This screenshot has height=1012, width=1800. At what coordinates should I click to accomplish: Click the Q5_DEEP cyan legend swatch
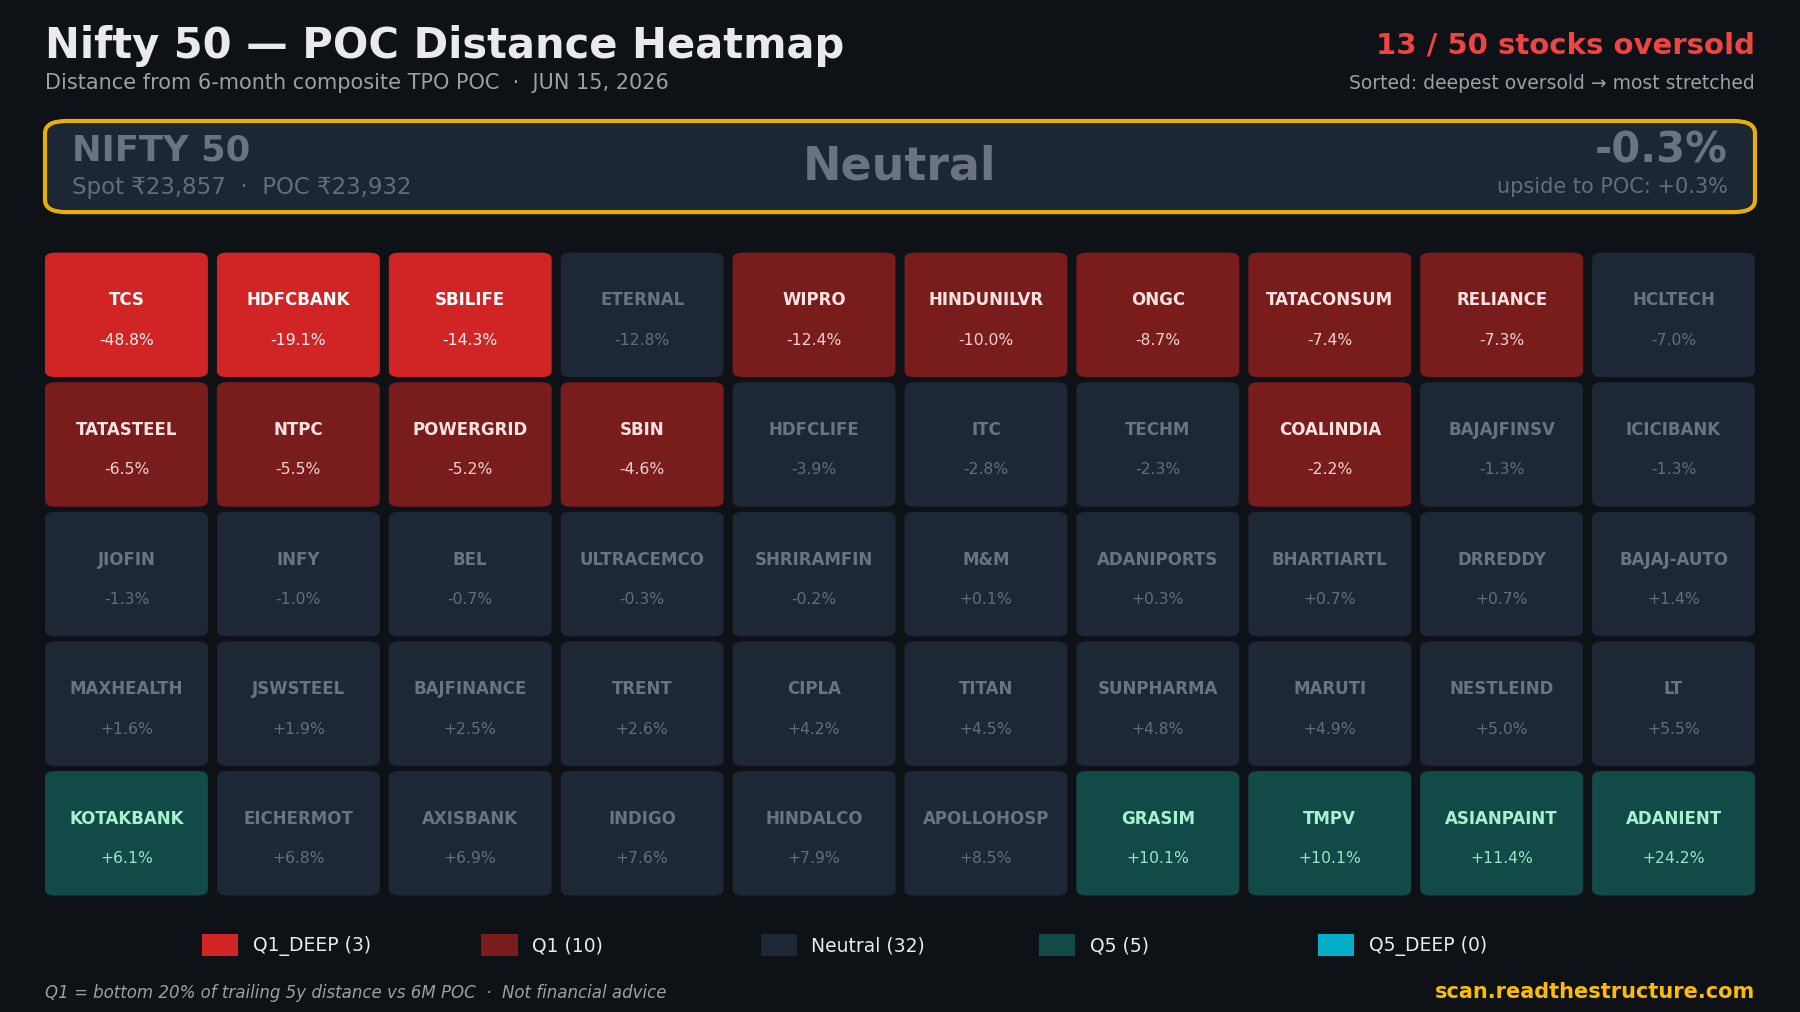(1336, 945)
